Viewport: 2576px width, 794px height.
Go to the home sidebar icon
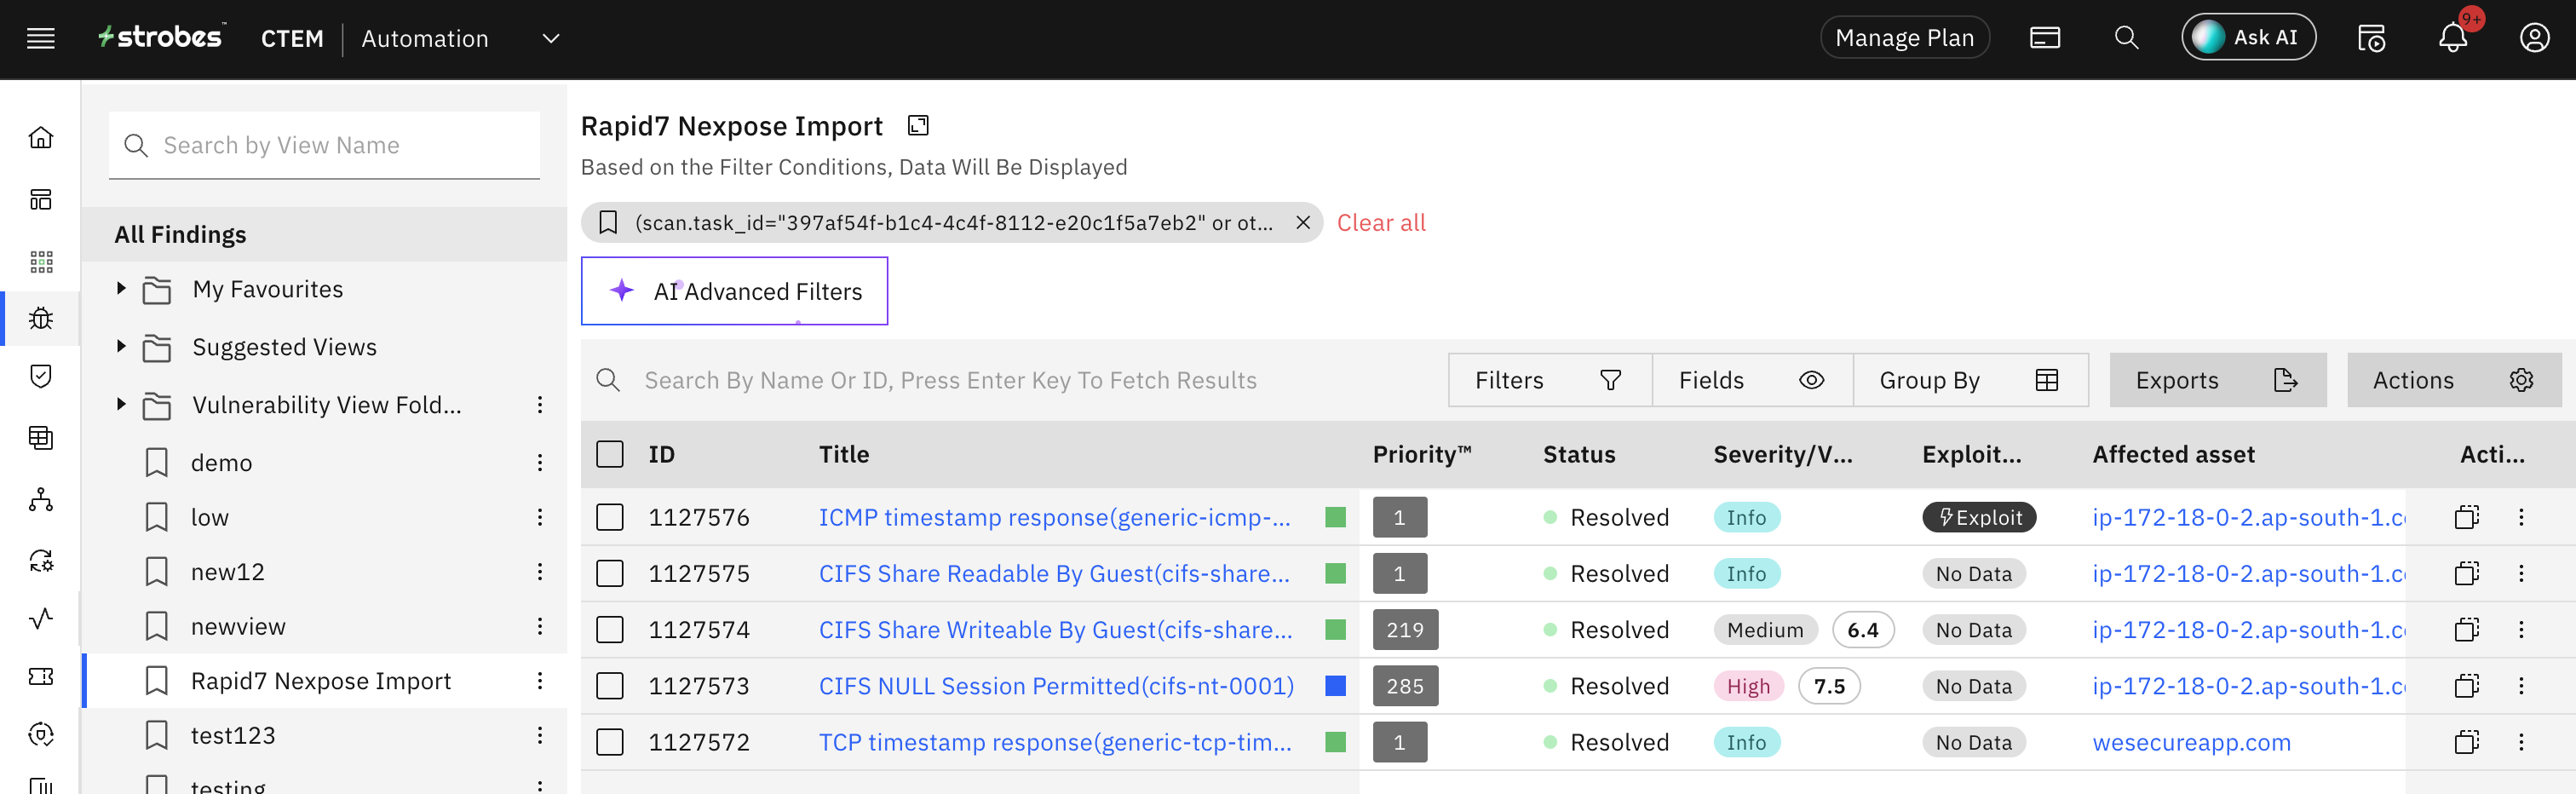[x=41, y=137]
